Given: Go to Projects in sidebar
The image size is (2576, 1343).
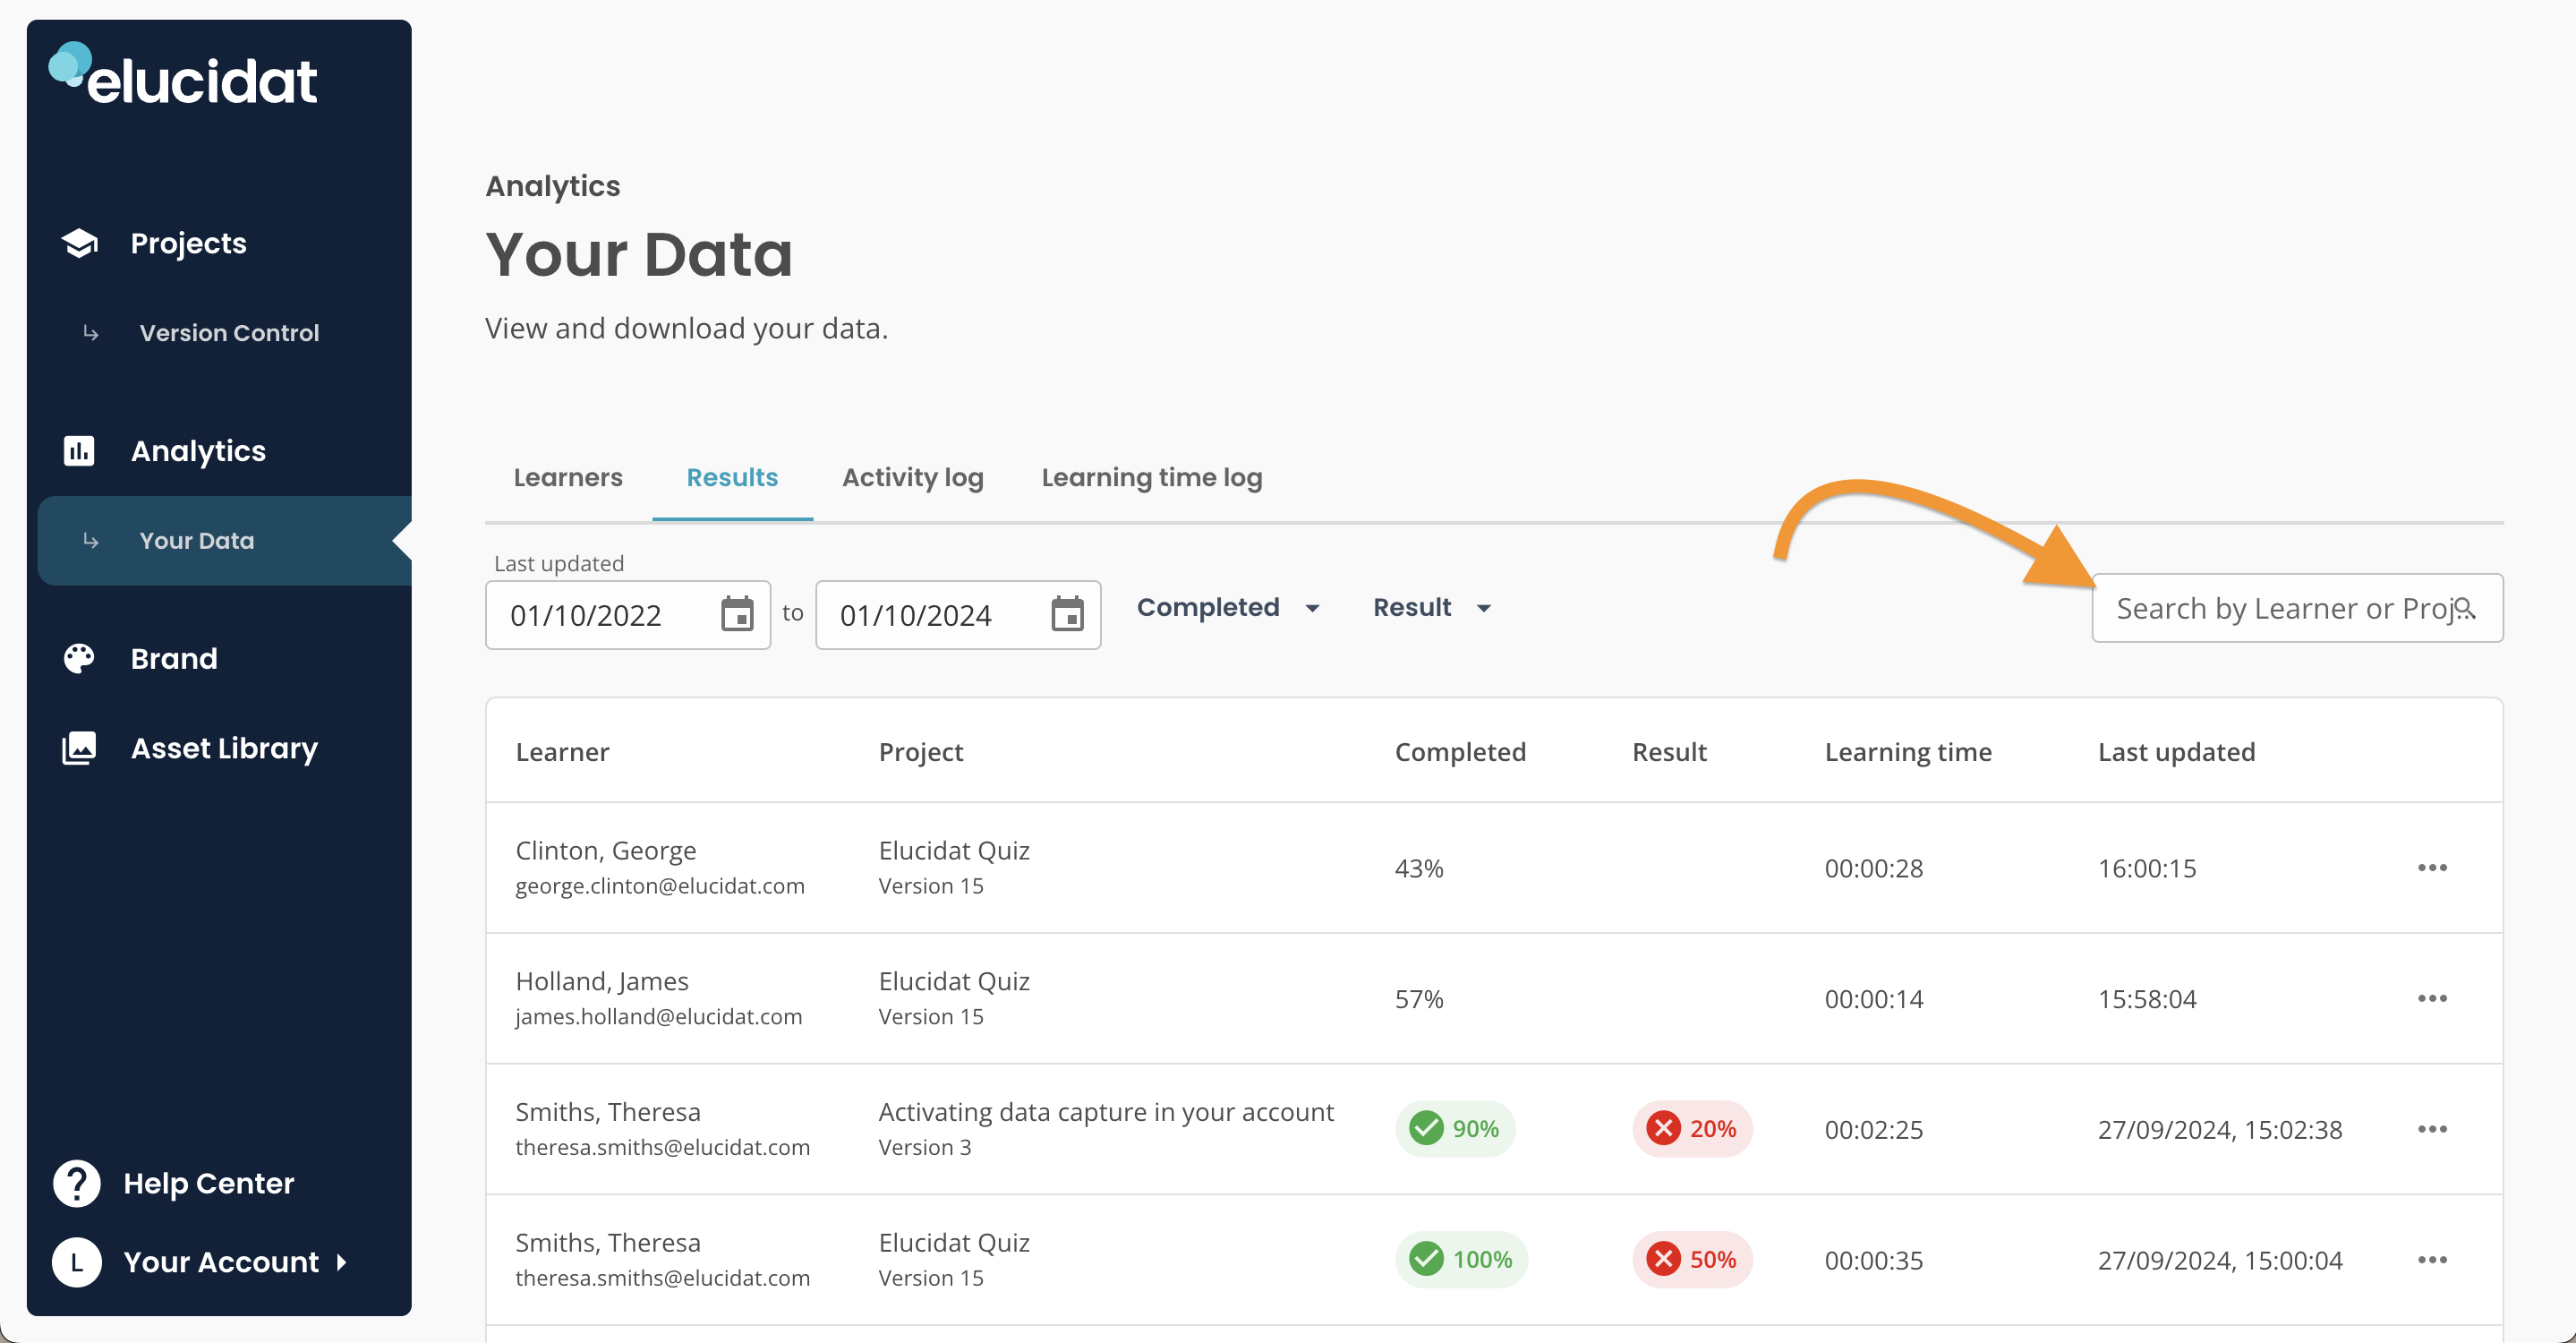Looking at the screenshot, I should pyautogui.click(x=188, y=243).
